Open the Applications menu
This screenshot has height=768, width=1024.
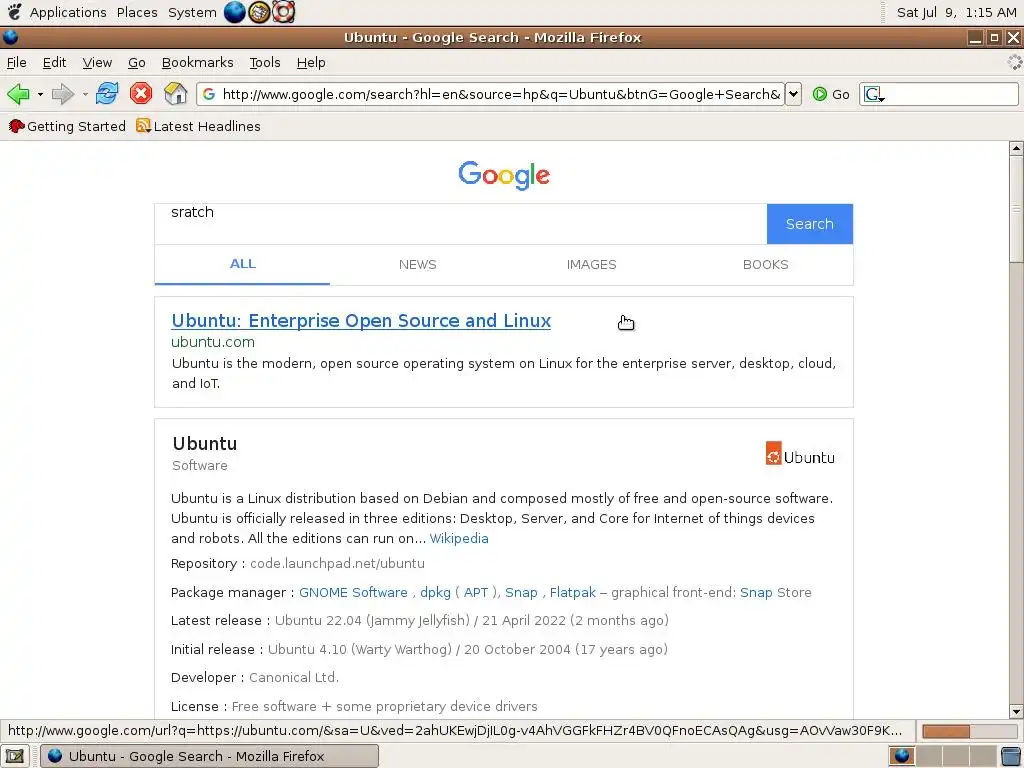tap(68, 12)
